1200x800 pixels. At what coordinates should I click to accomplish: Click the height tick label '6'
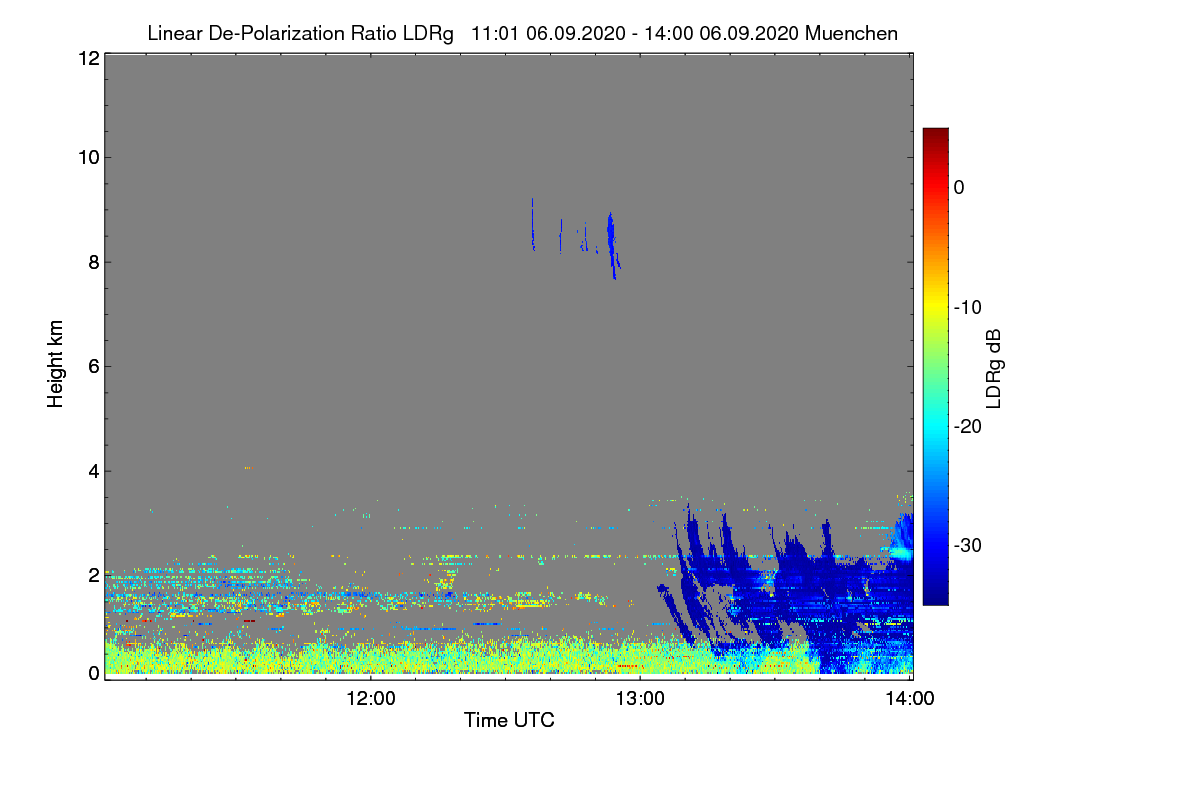(93, 366)
